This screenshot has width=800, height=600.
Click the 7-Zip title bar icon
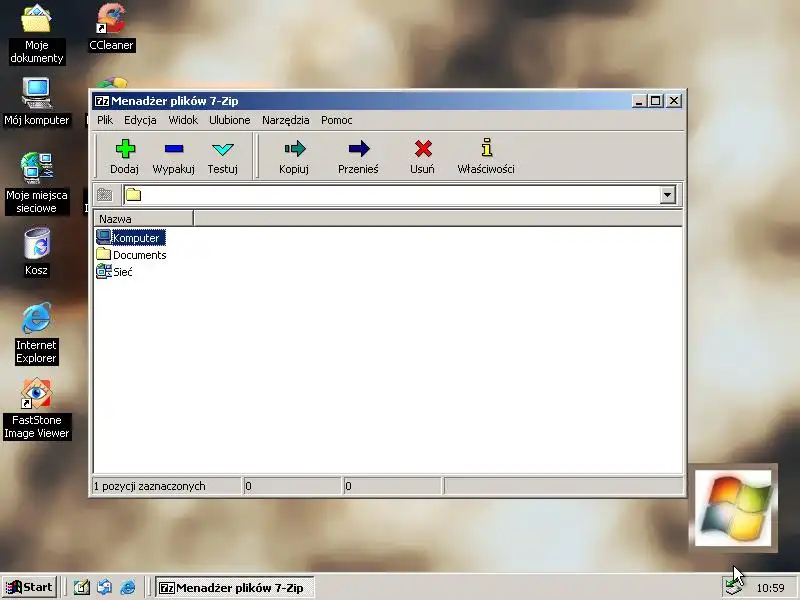[102, 101]
